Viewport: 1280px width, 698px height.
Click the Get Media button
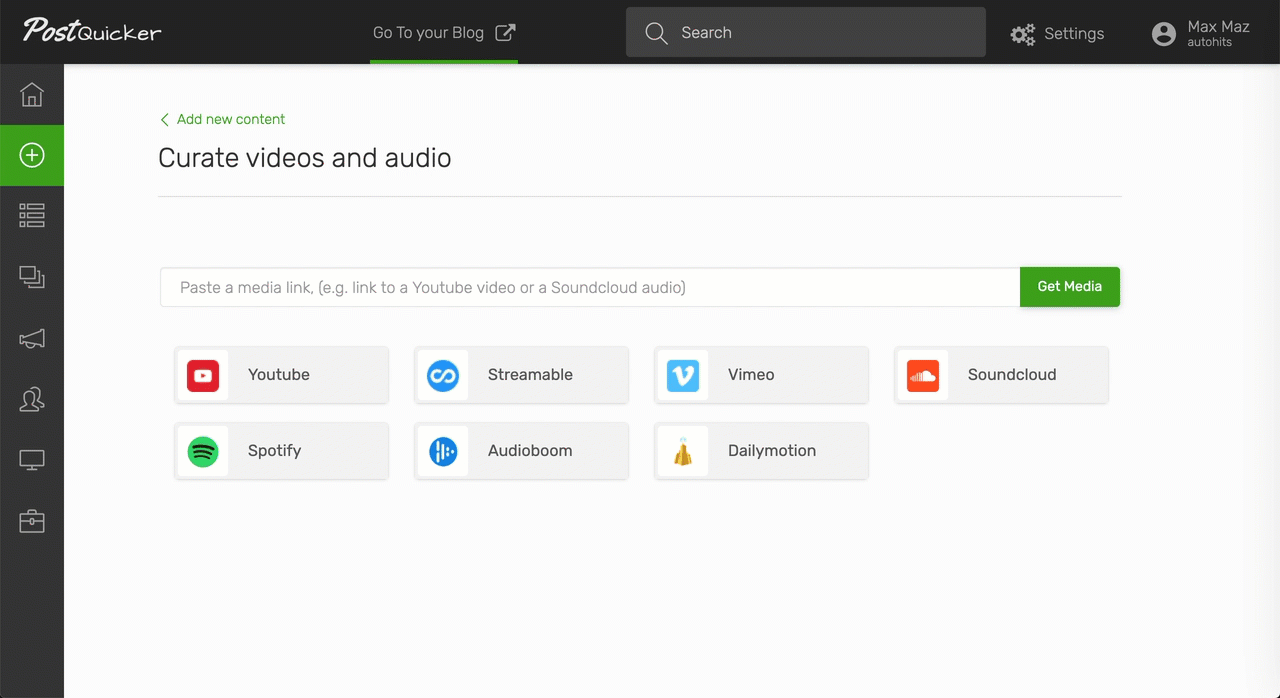point(1070,287)
